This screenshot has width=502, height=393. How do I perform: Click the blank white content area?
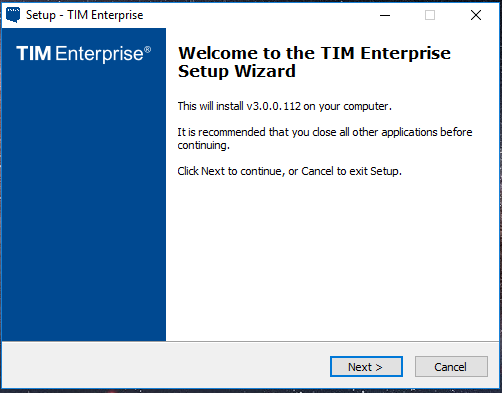point(332,260)
